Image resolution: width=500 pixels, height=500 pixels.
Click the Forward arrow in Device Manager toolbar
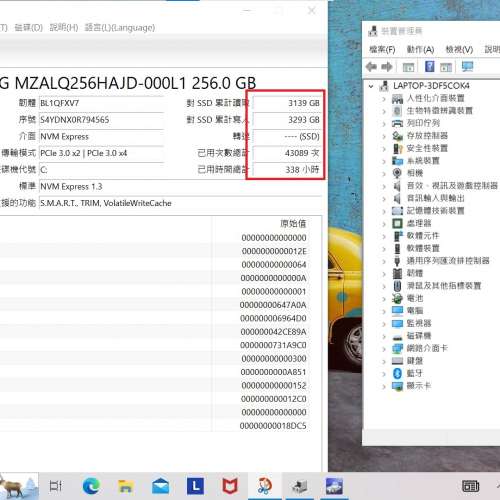tap(387, 67)
